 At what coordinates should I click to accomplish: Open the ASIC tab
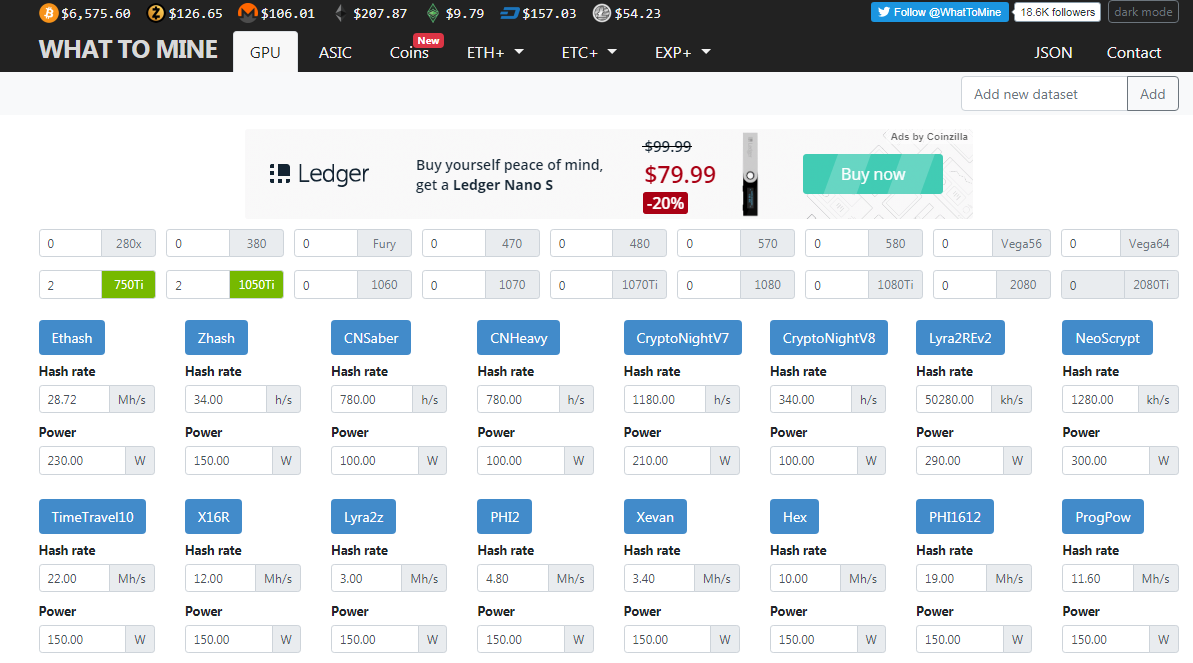pos(335,53)
